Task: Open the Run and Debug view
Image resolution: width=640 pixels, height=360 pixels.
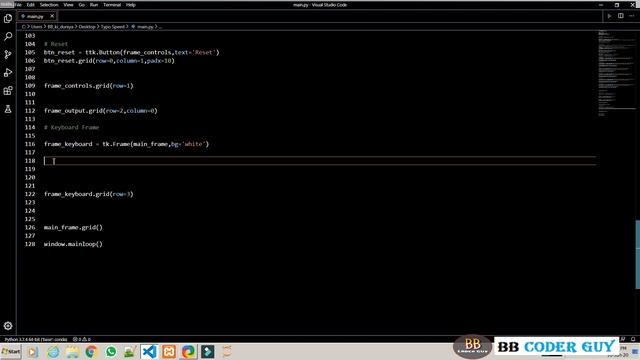Action: (8, 73)
